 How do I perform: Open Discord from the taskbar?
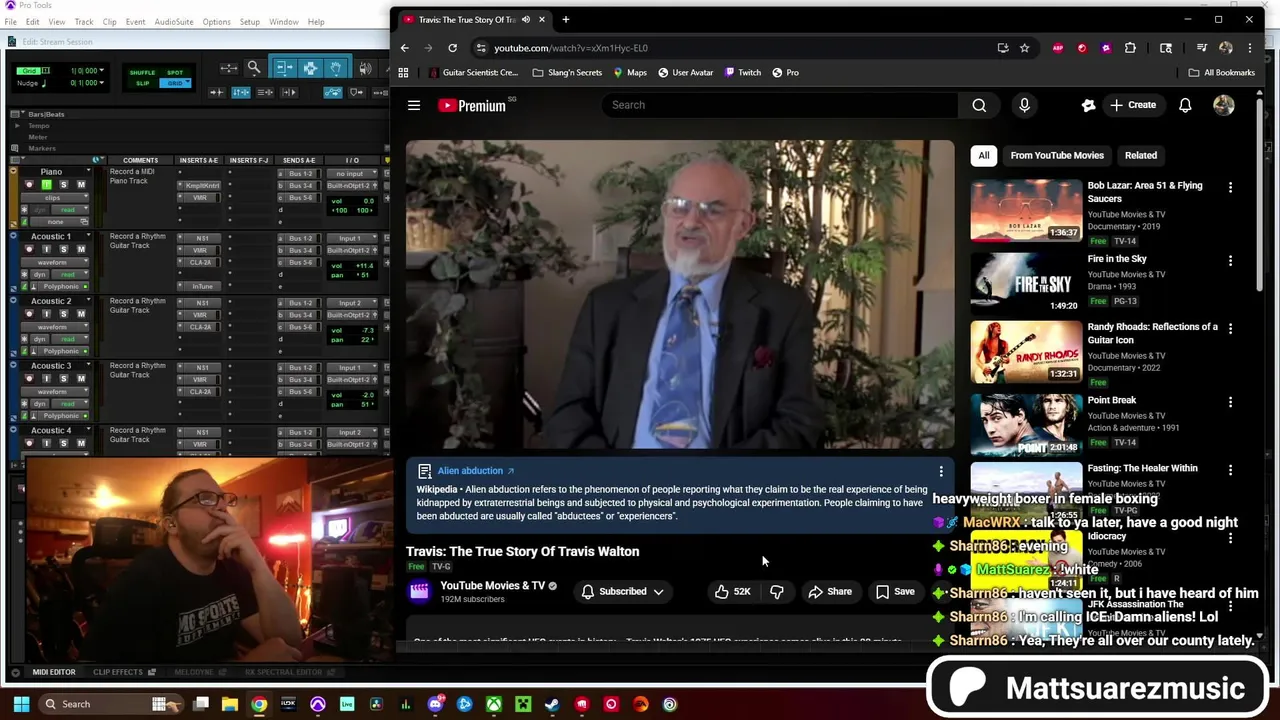point(435,704)
